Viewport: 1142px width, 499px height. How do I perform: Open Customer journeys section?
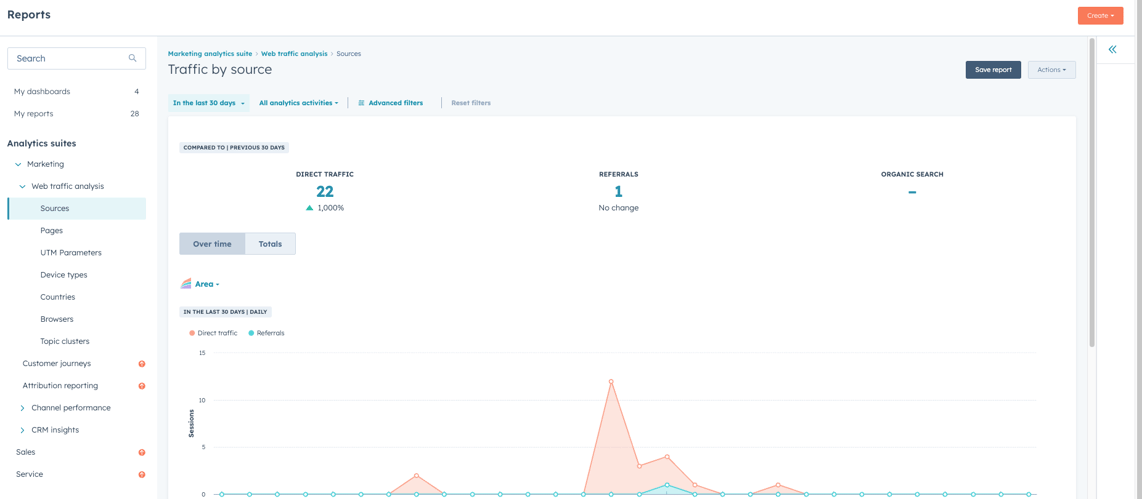pos(57,364)
